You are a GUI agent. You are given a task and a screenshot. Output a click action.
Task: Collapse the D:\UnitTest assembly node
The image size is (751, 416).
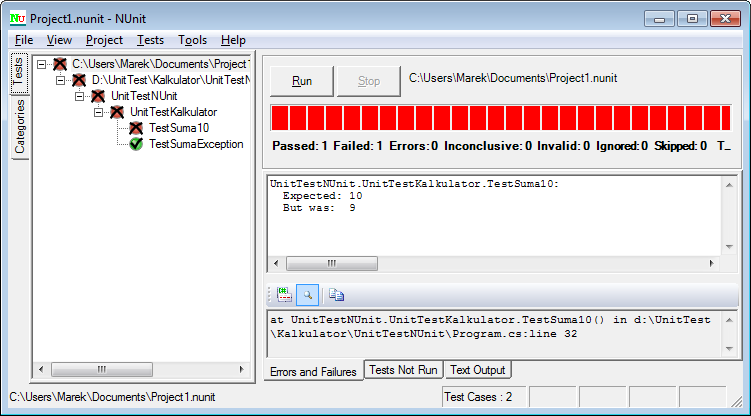click(x=61, y=80)
